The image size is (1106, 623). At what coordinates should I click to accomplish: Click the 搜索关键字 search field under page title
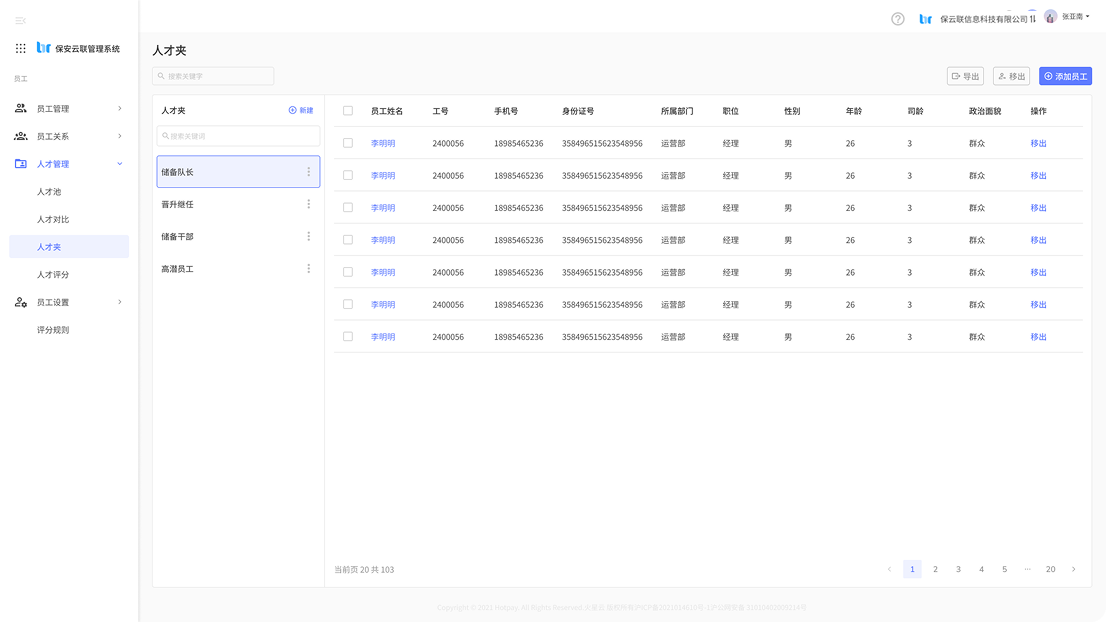tap(213, 76)
